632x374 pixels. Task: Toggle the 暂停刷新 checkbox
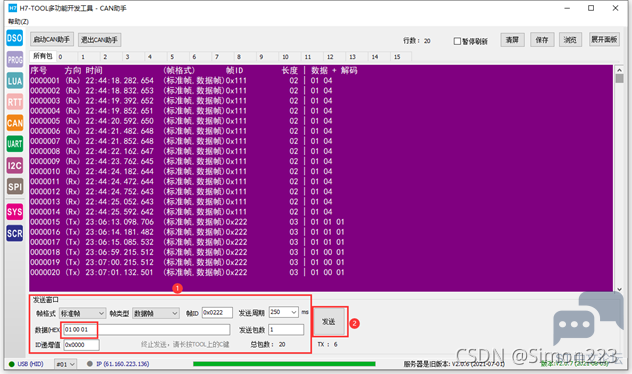click(x=457, y=41)
